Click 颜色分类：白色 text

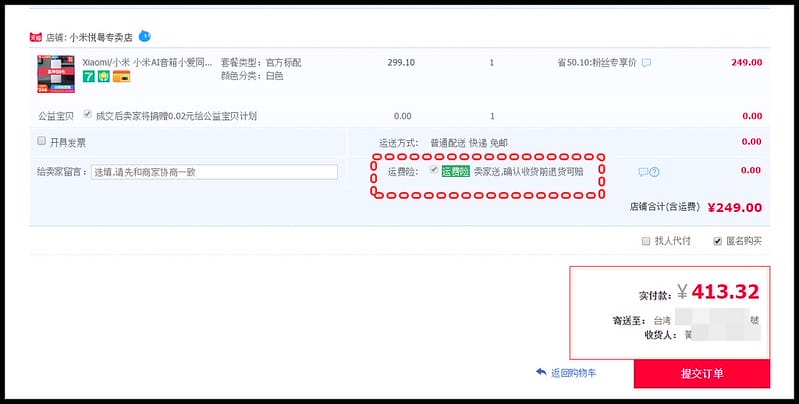252,76
